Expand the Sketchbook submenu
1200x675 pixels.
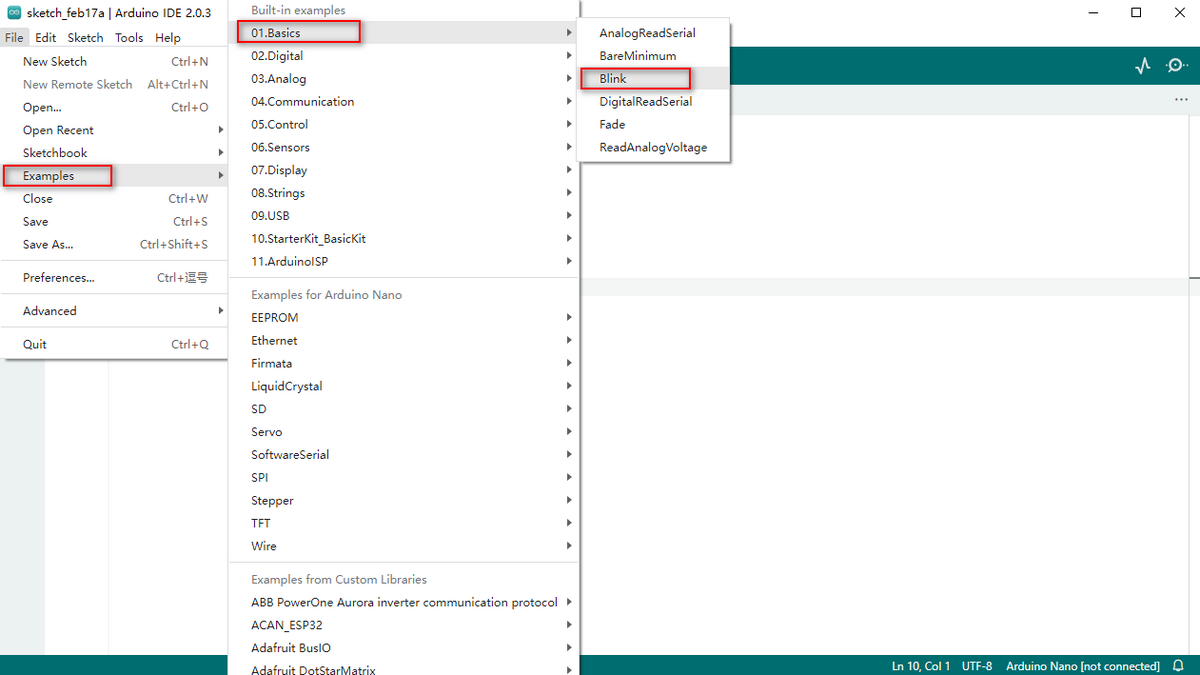click(x=114, y=153)
